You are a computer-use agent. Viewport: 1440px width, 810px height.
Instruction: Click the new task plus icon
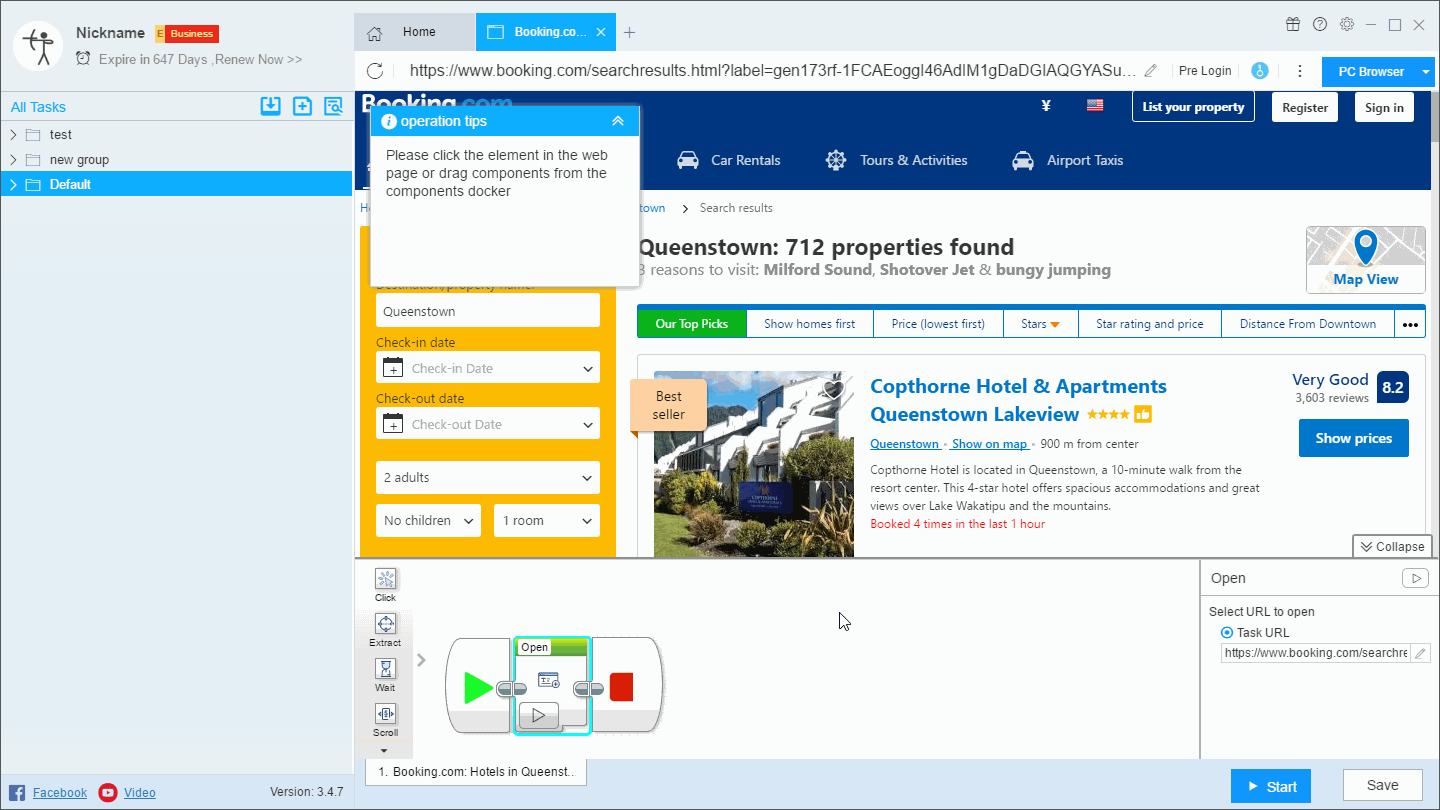[x=302, y=106]
